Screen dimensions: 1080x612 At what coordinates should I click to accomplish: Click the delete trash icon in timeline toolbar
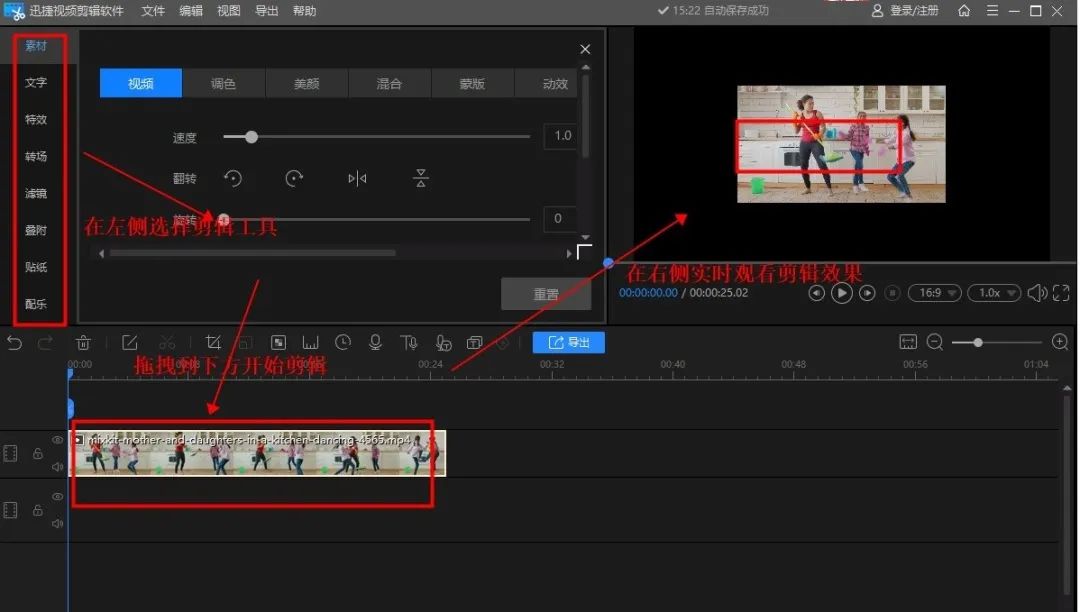(84, 343)
